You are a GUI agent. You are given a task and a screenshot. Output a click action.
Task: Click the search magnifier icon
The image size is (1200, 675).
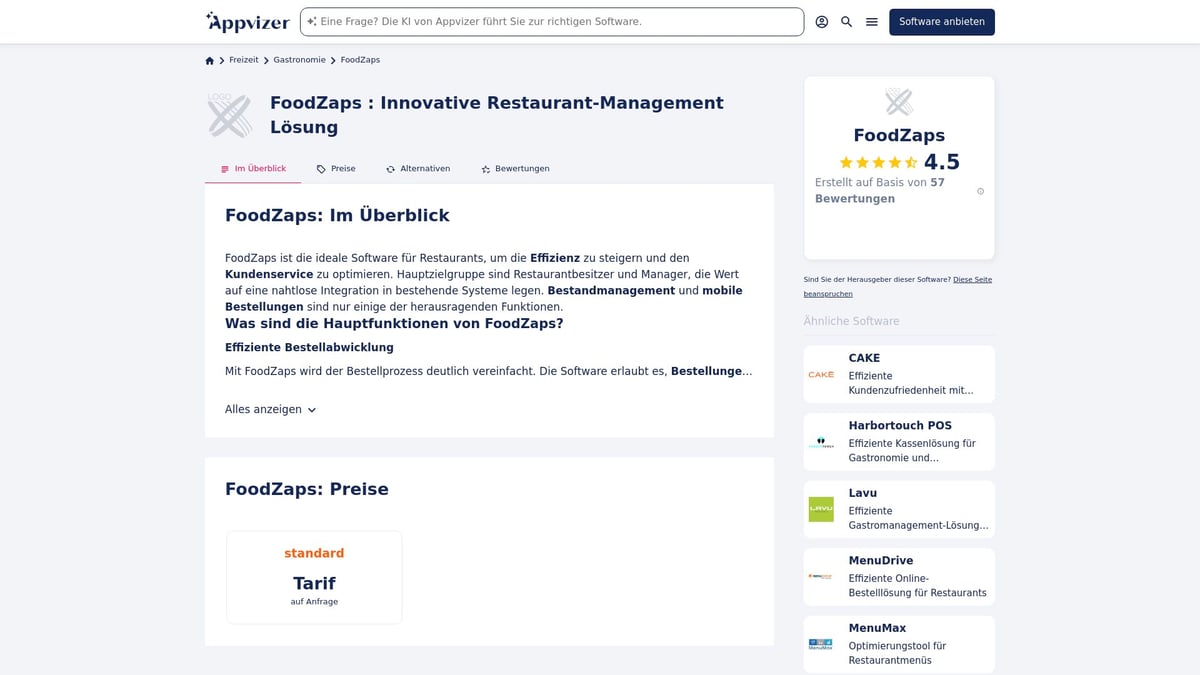[x=846, y=21]
